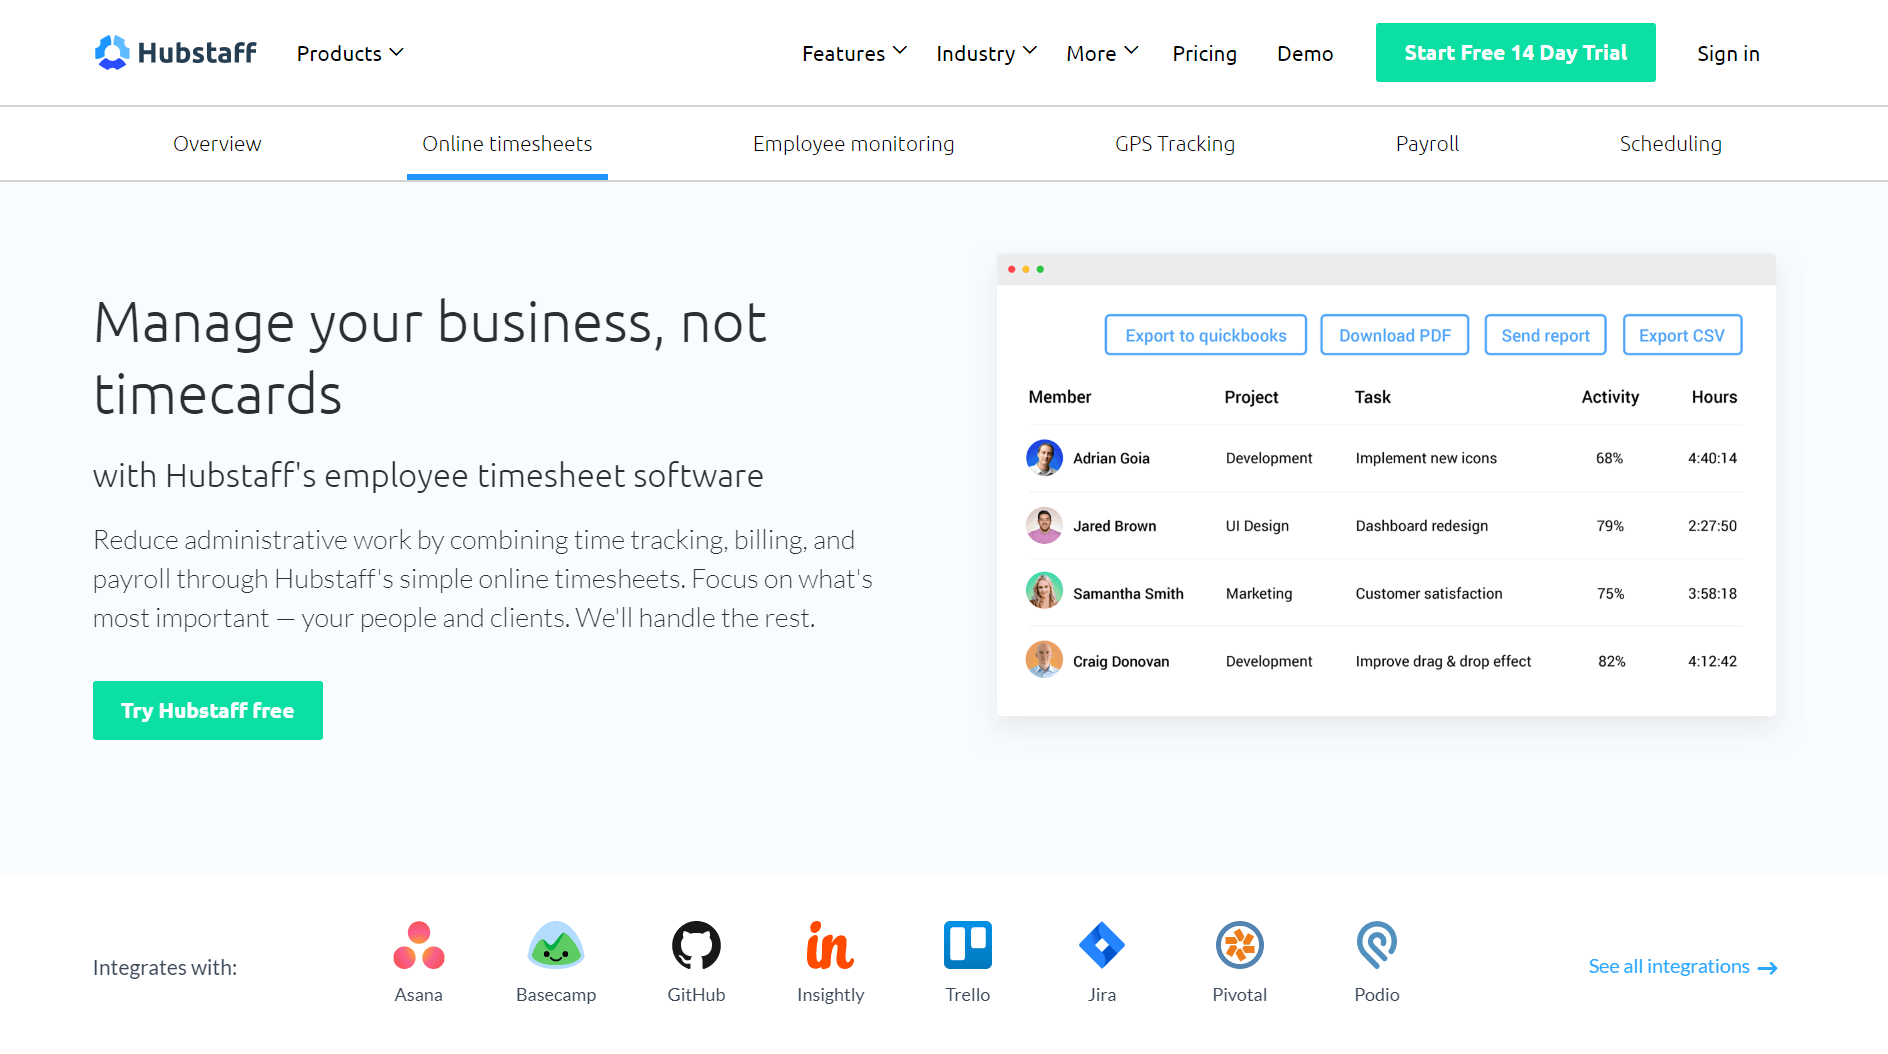1888x1054 pixels.
Task: Click Craig Donovan's avatar
Action: (1044, 661)
